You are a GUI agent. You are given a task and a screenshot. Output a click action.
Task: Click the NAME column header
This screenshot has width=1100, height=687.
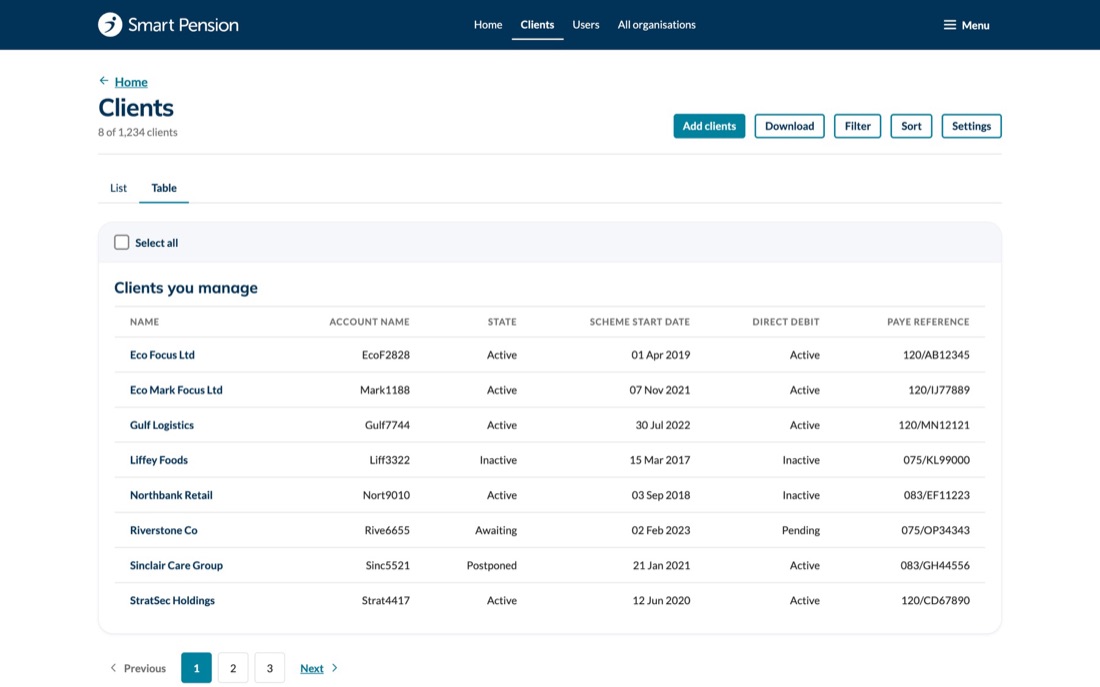click(x=145, y=322)
